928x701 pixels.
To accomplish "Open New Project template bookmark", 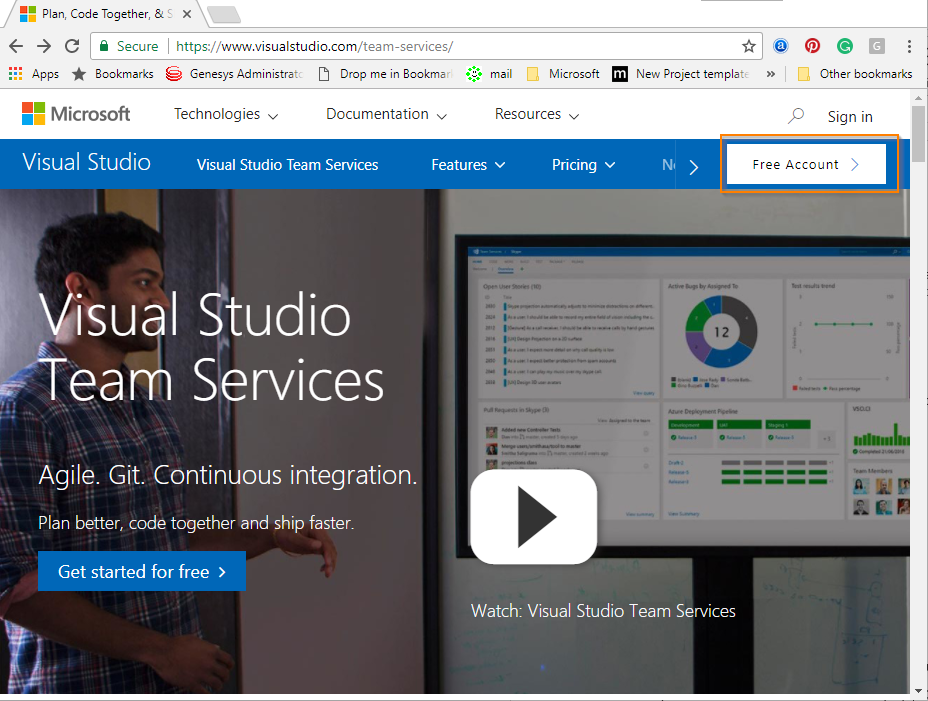I will [681, 74].
